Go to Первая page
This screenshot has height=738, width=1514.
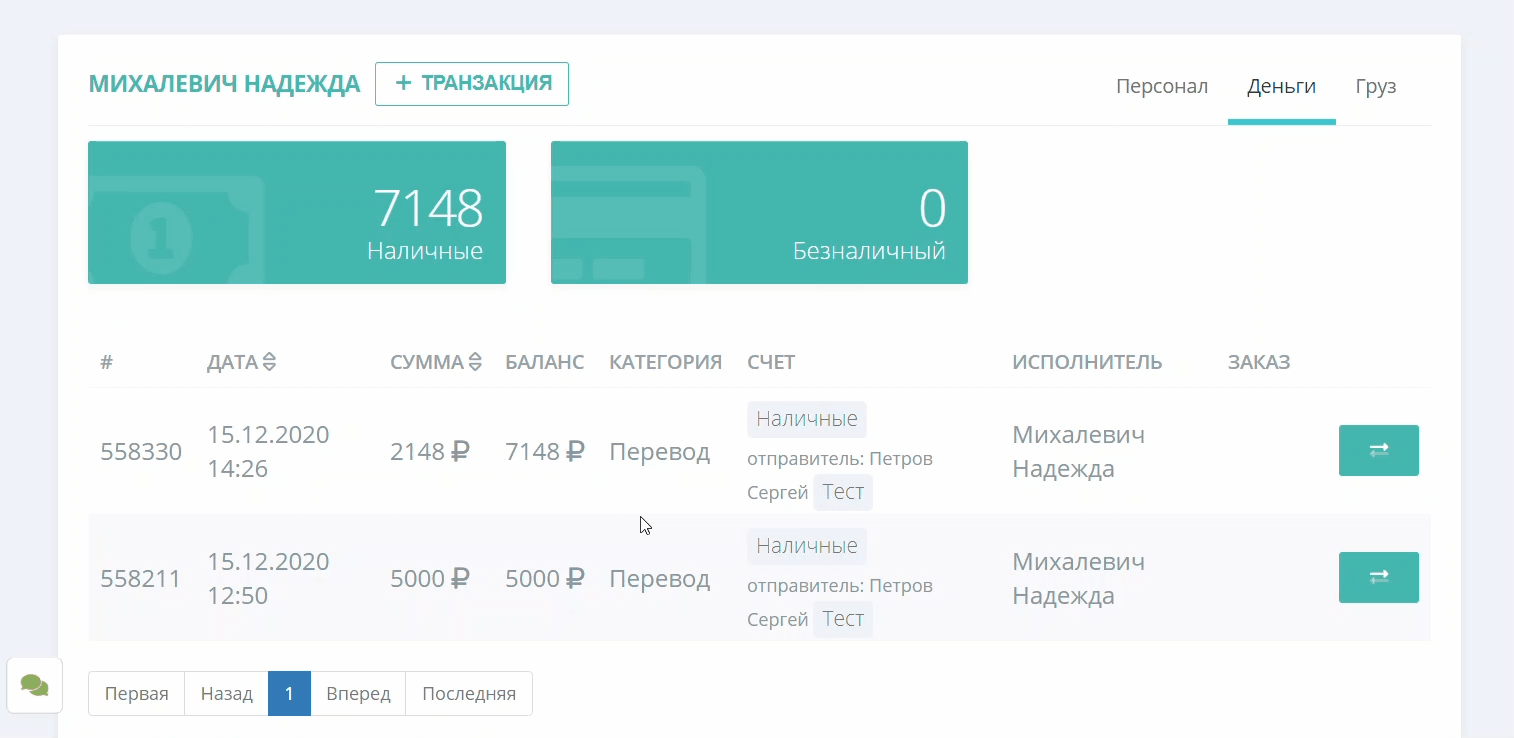137,693
